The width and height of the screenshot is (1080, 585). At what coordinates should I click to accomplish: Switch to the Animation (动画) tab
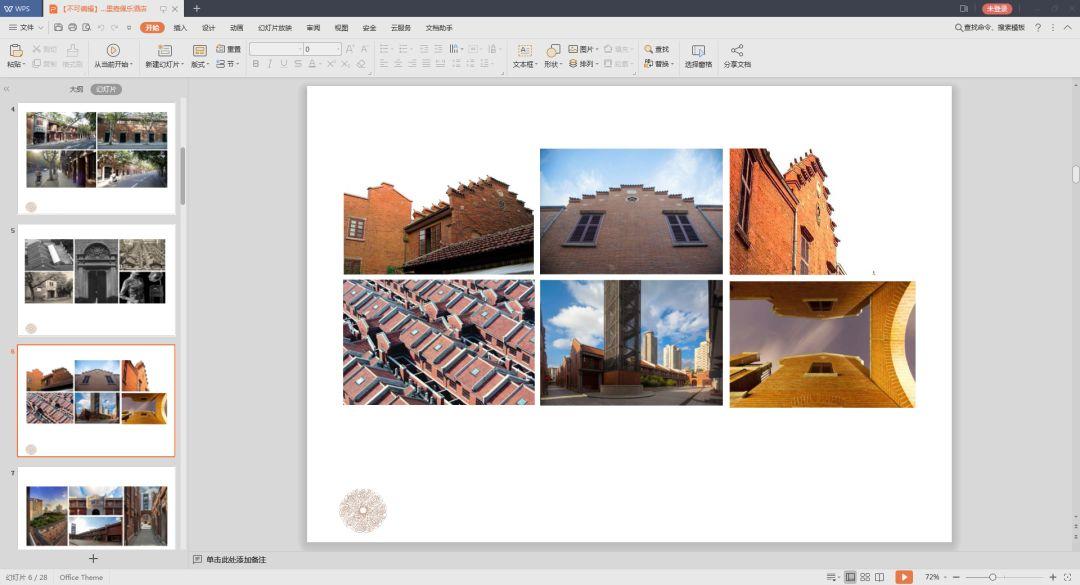[236, 28]
